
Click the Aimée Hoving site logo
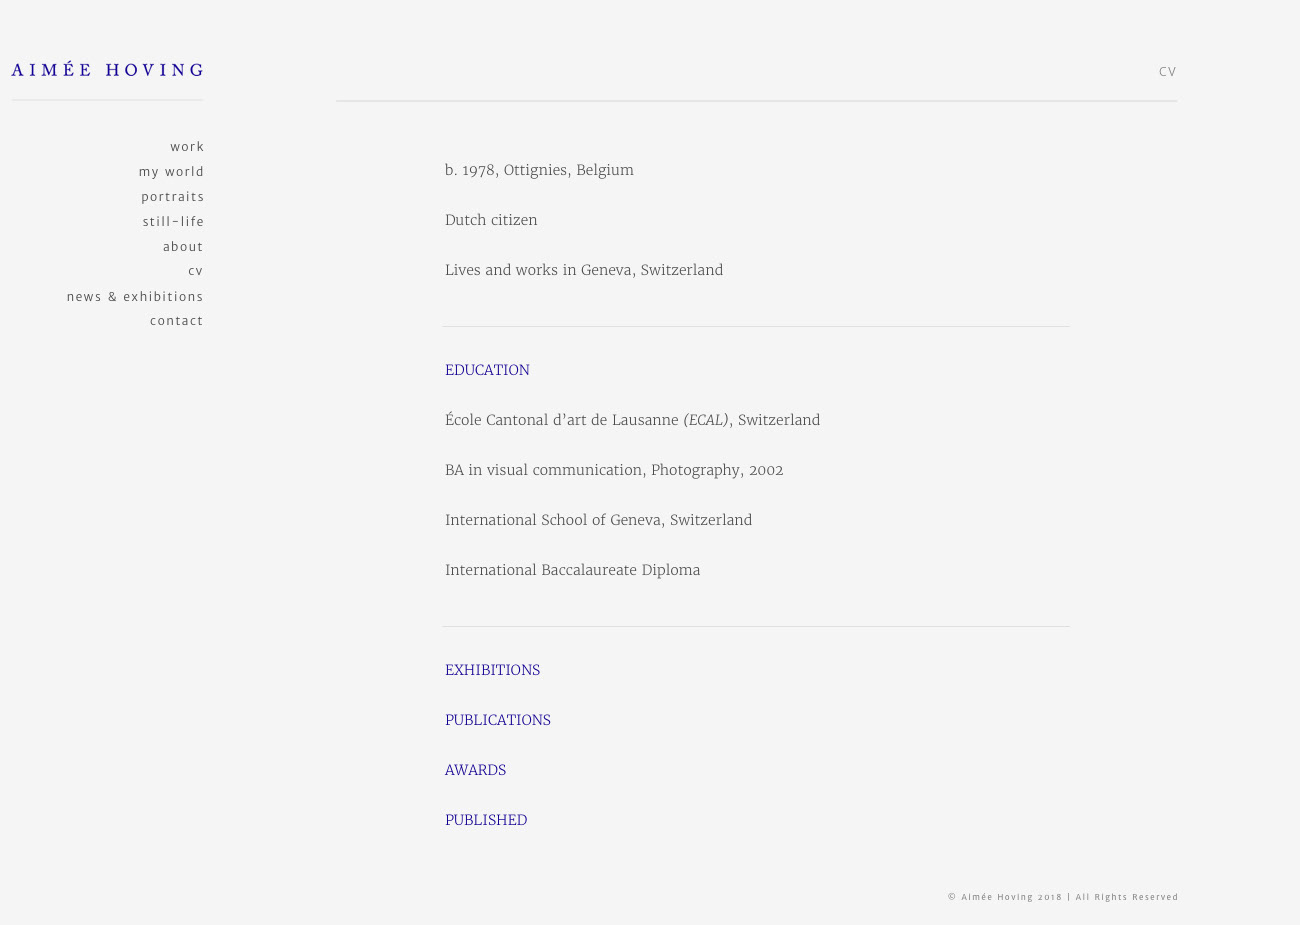107,70
